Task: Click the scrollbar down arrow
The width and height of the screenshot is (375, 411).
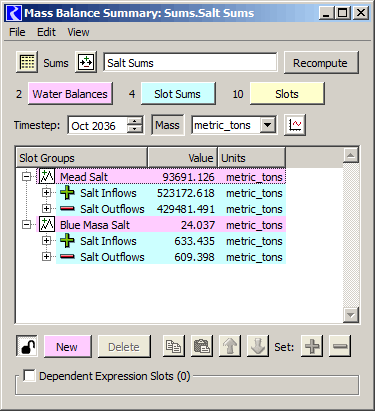Action: (x=351, y=315)
